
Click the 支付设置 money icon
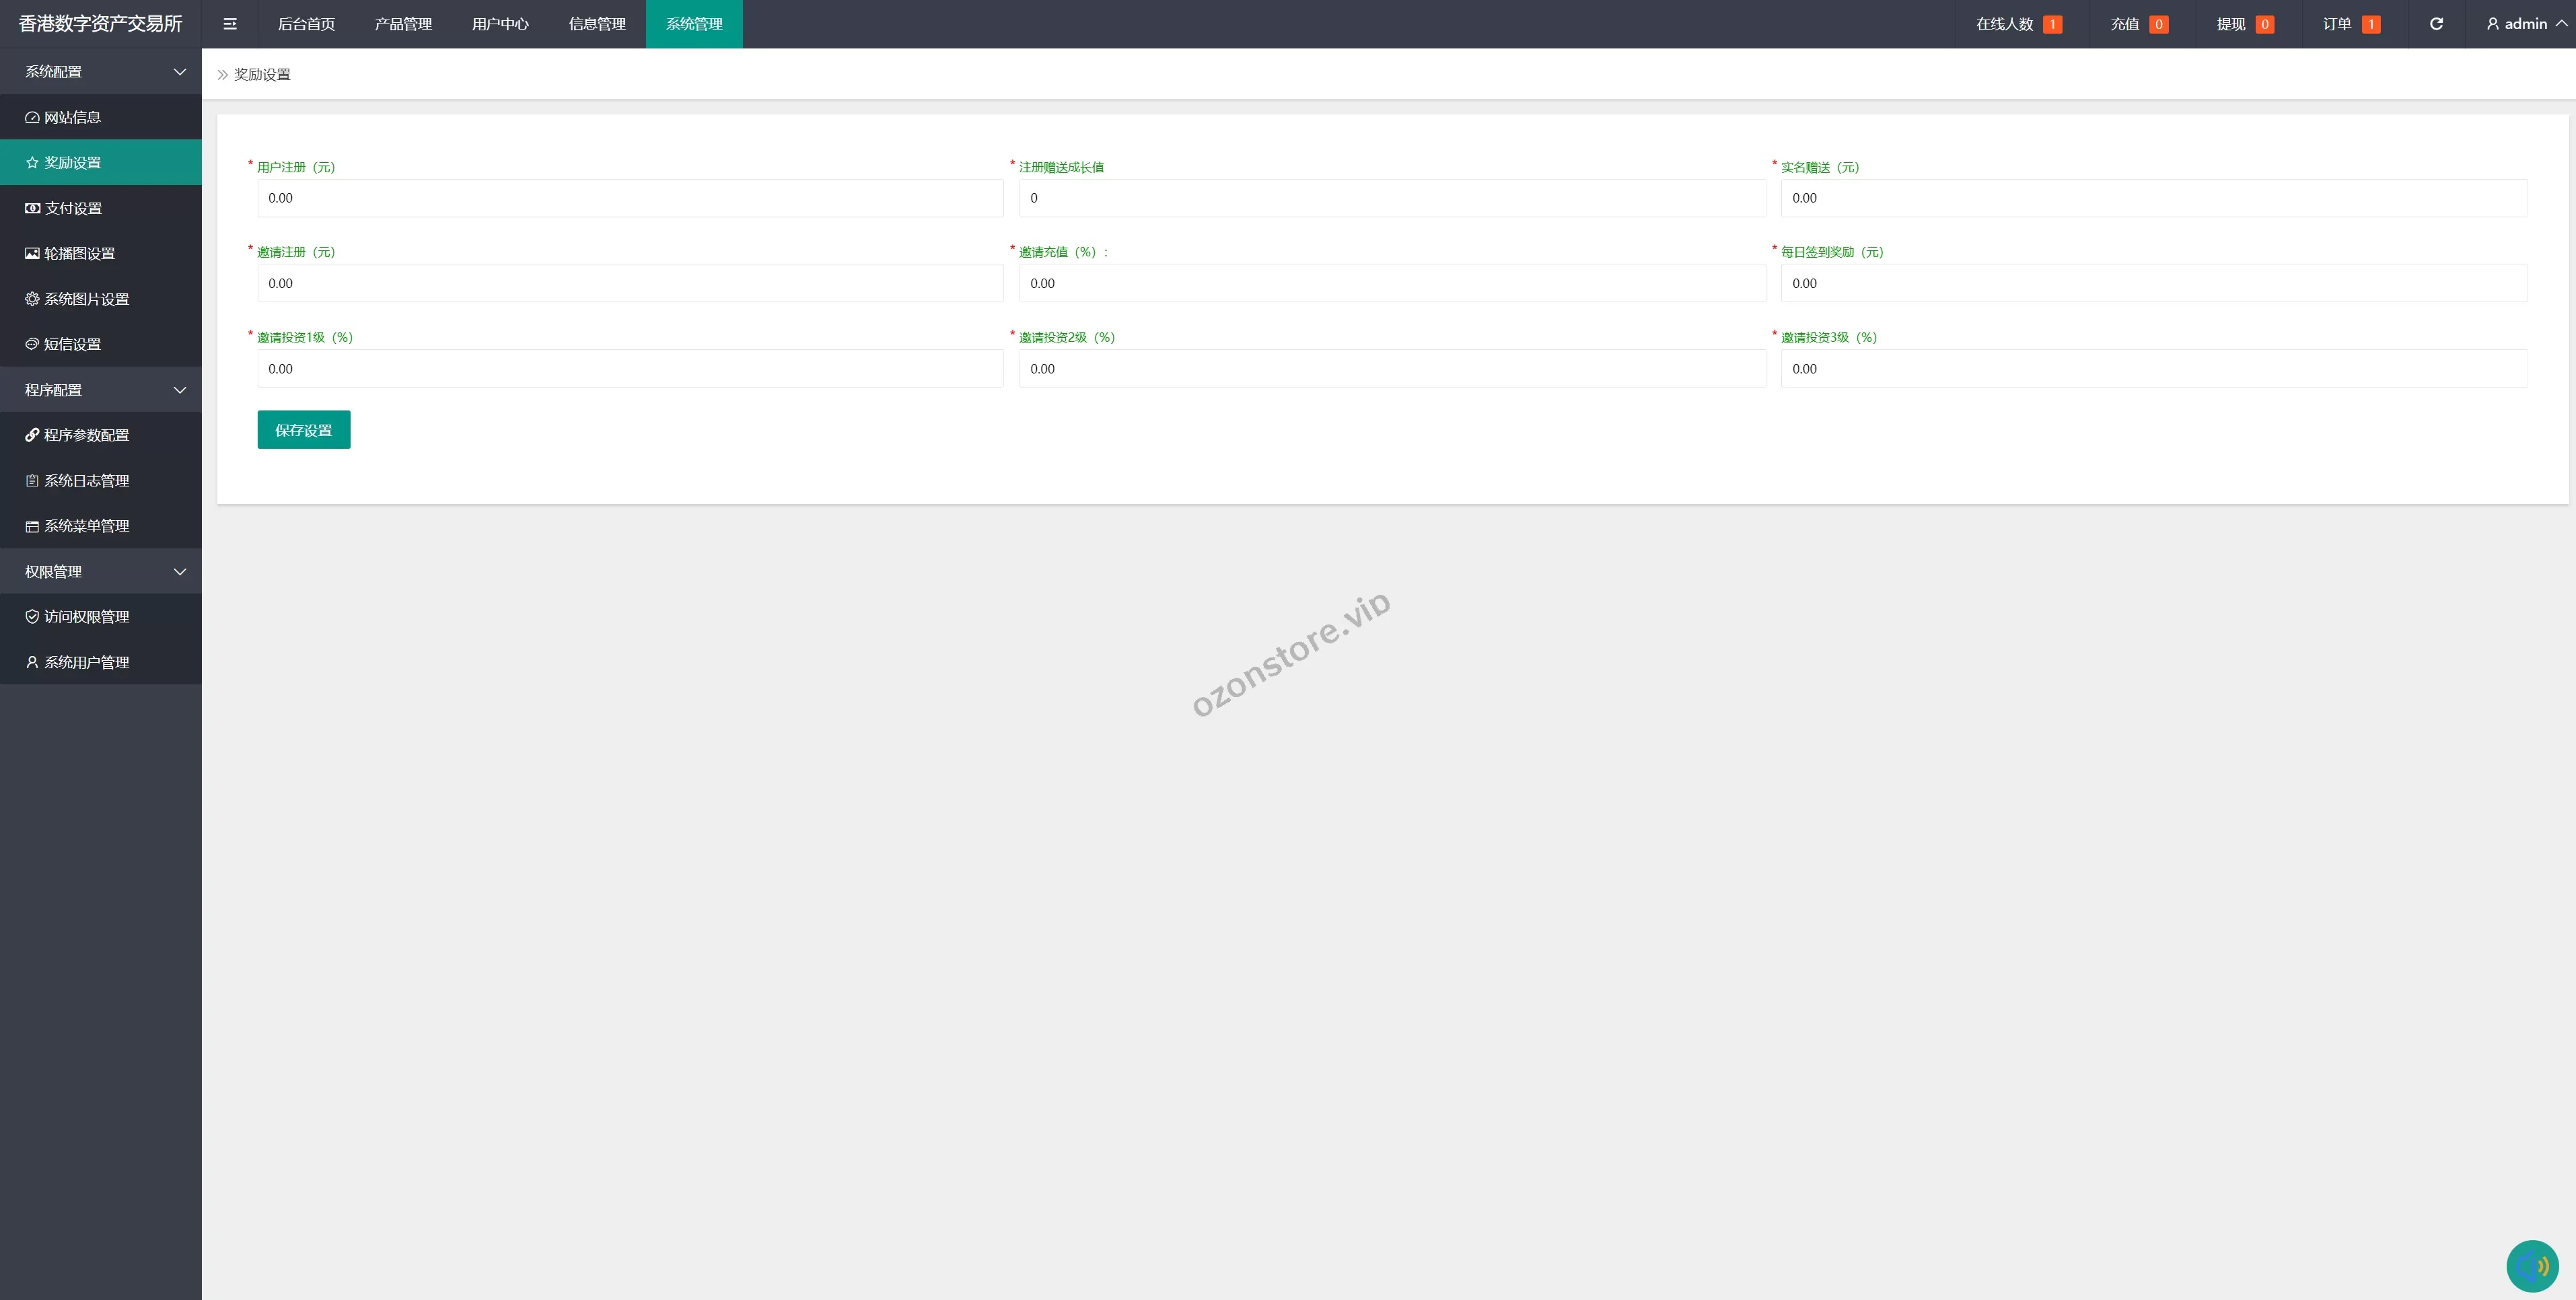(32, 208)
